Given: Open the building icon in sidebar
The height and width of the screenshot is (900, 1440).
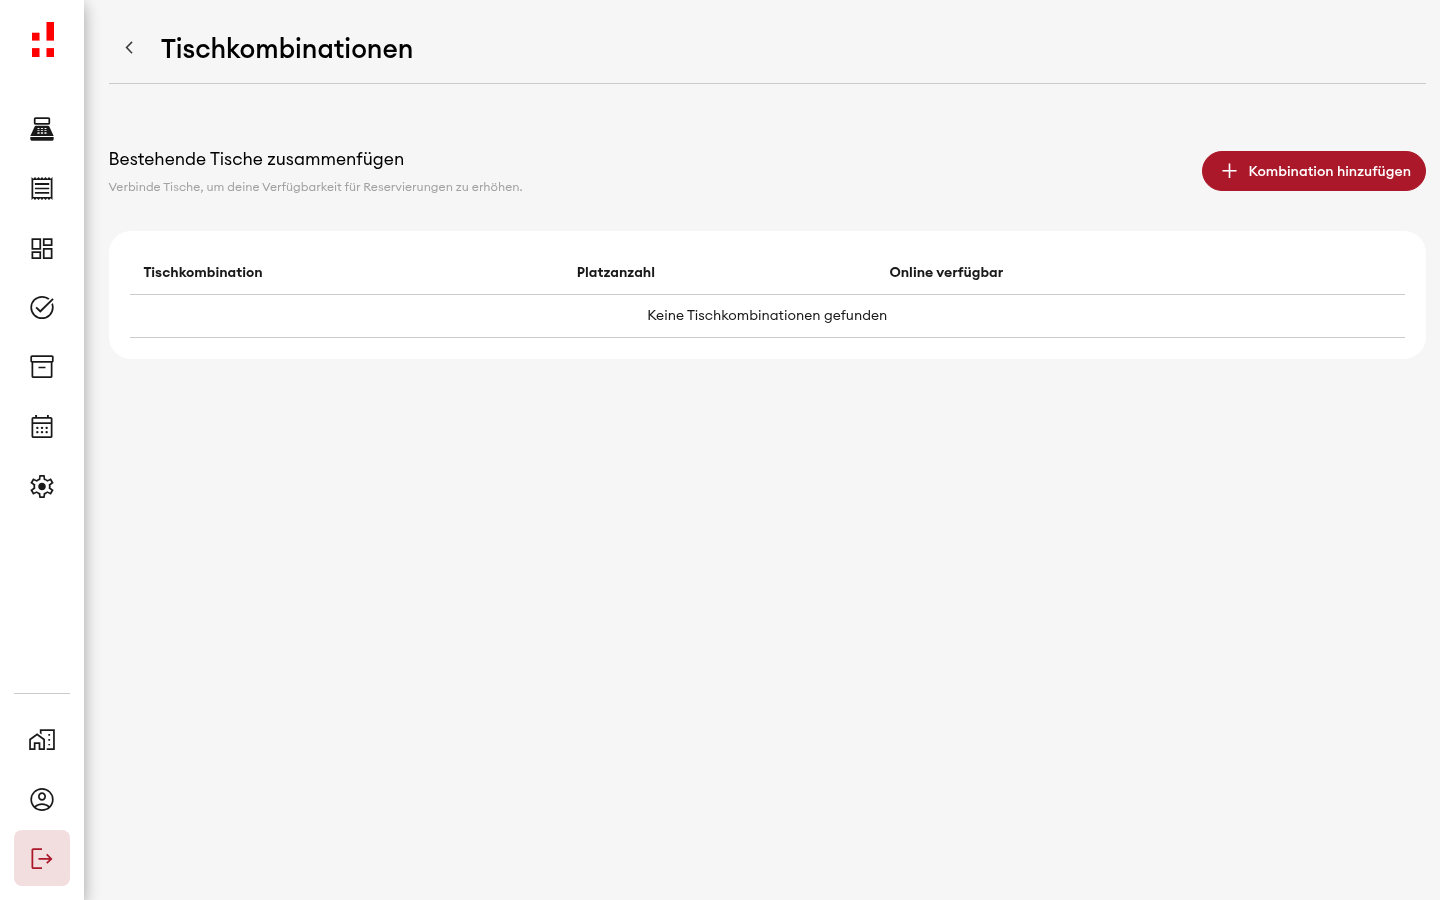Looking at the screenshot, I should click(42, 740).
